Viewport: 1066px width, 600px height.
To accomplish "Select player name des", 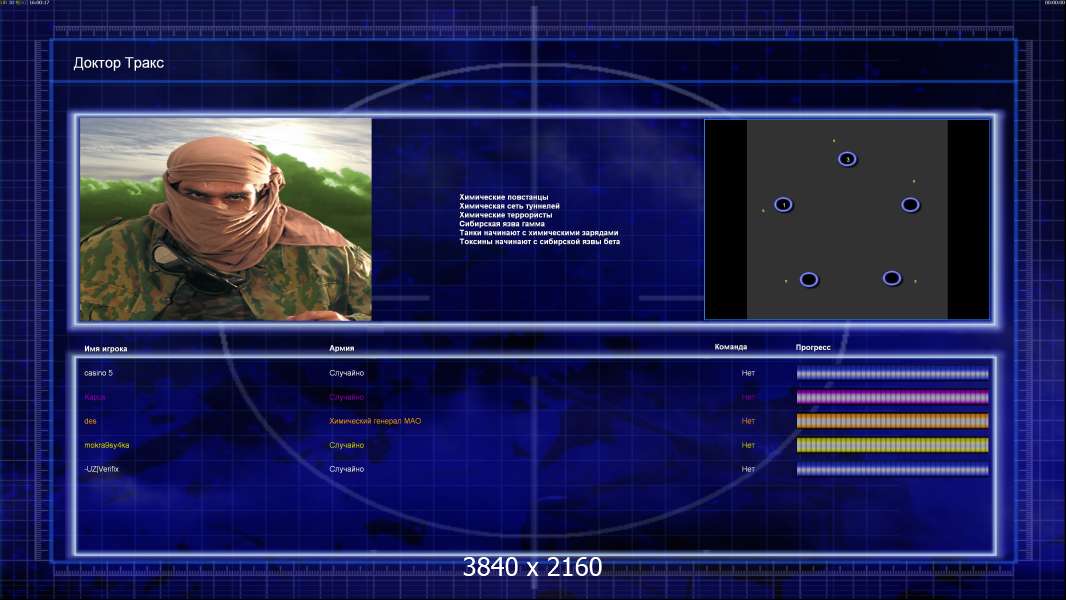I will point(90,421).
